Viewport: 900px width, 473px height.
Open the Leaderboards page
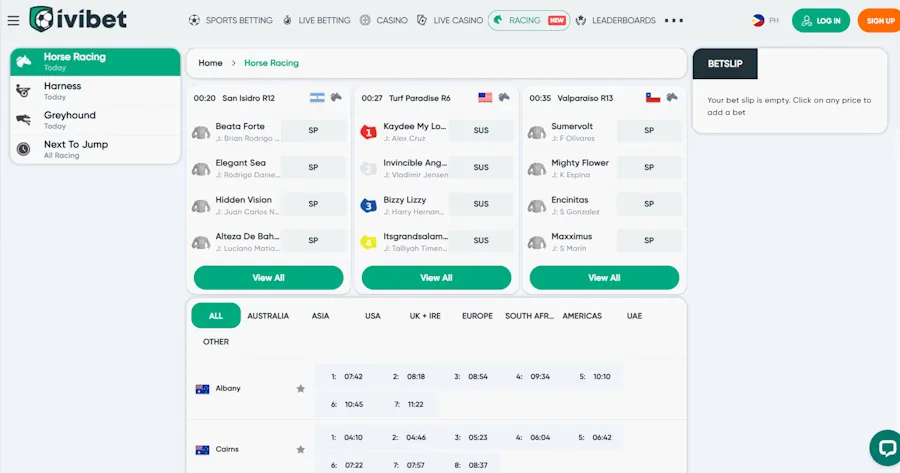click(615, 20)
